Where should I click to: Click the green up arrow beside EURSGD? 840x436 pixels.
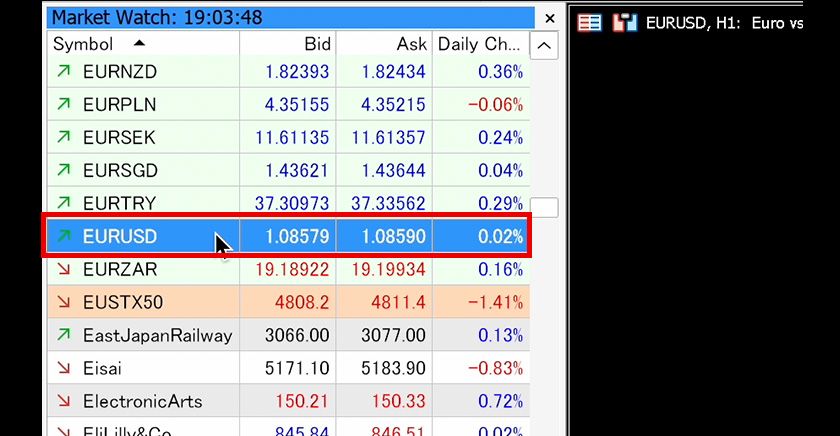(64, 169)
